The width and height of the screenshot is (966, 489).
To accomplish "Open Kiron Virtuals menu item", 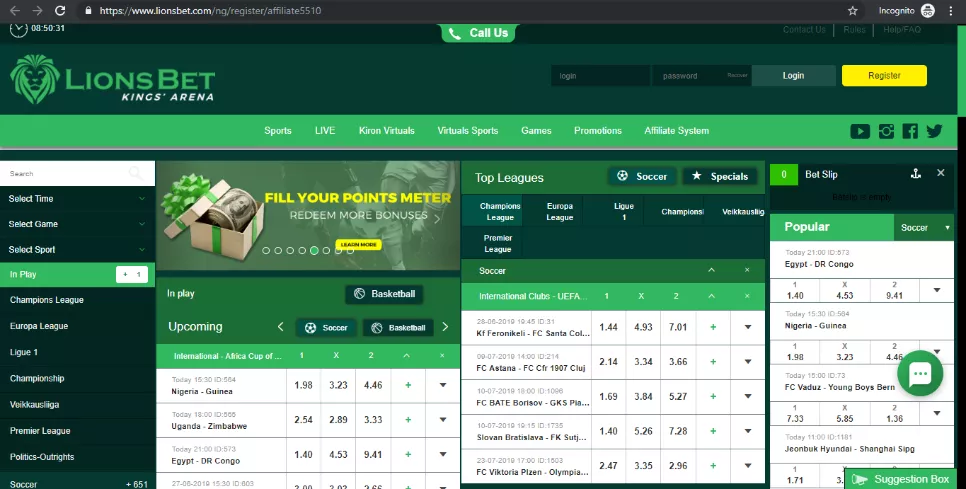I will click(386, 131).
